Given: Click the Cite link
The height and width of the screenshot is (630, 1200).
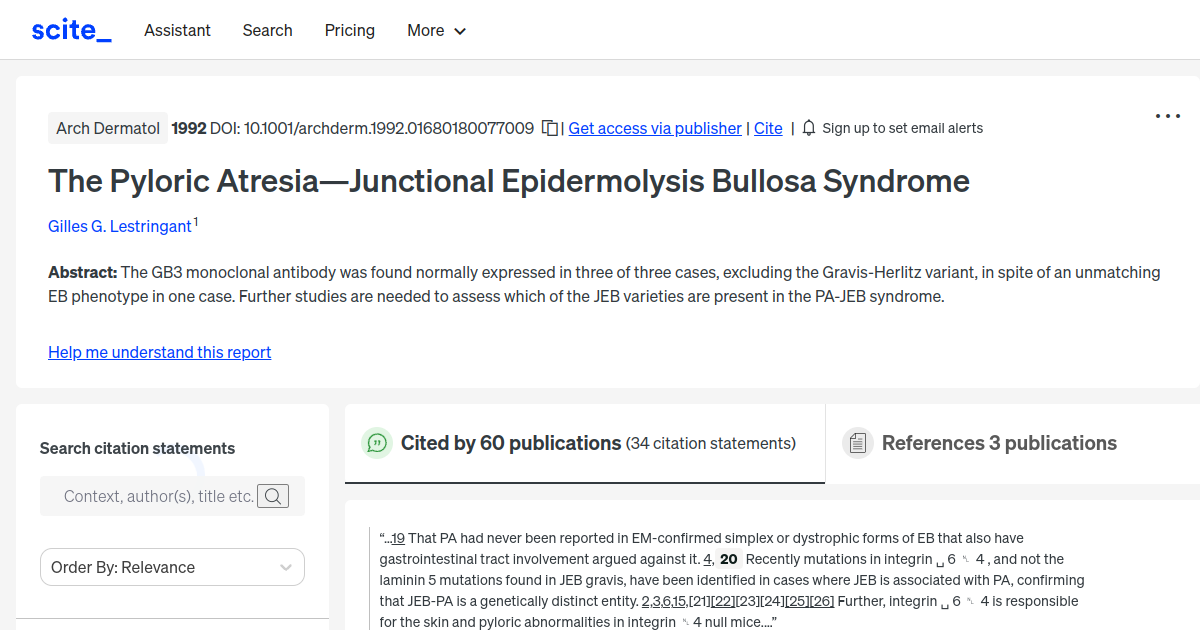Looking at the screenshot, I should point(768,128).
